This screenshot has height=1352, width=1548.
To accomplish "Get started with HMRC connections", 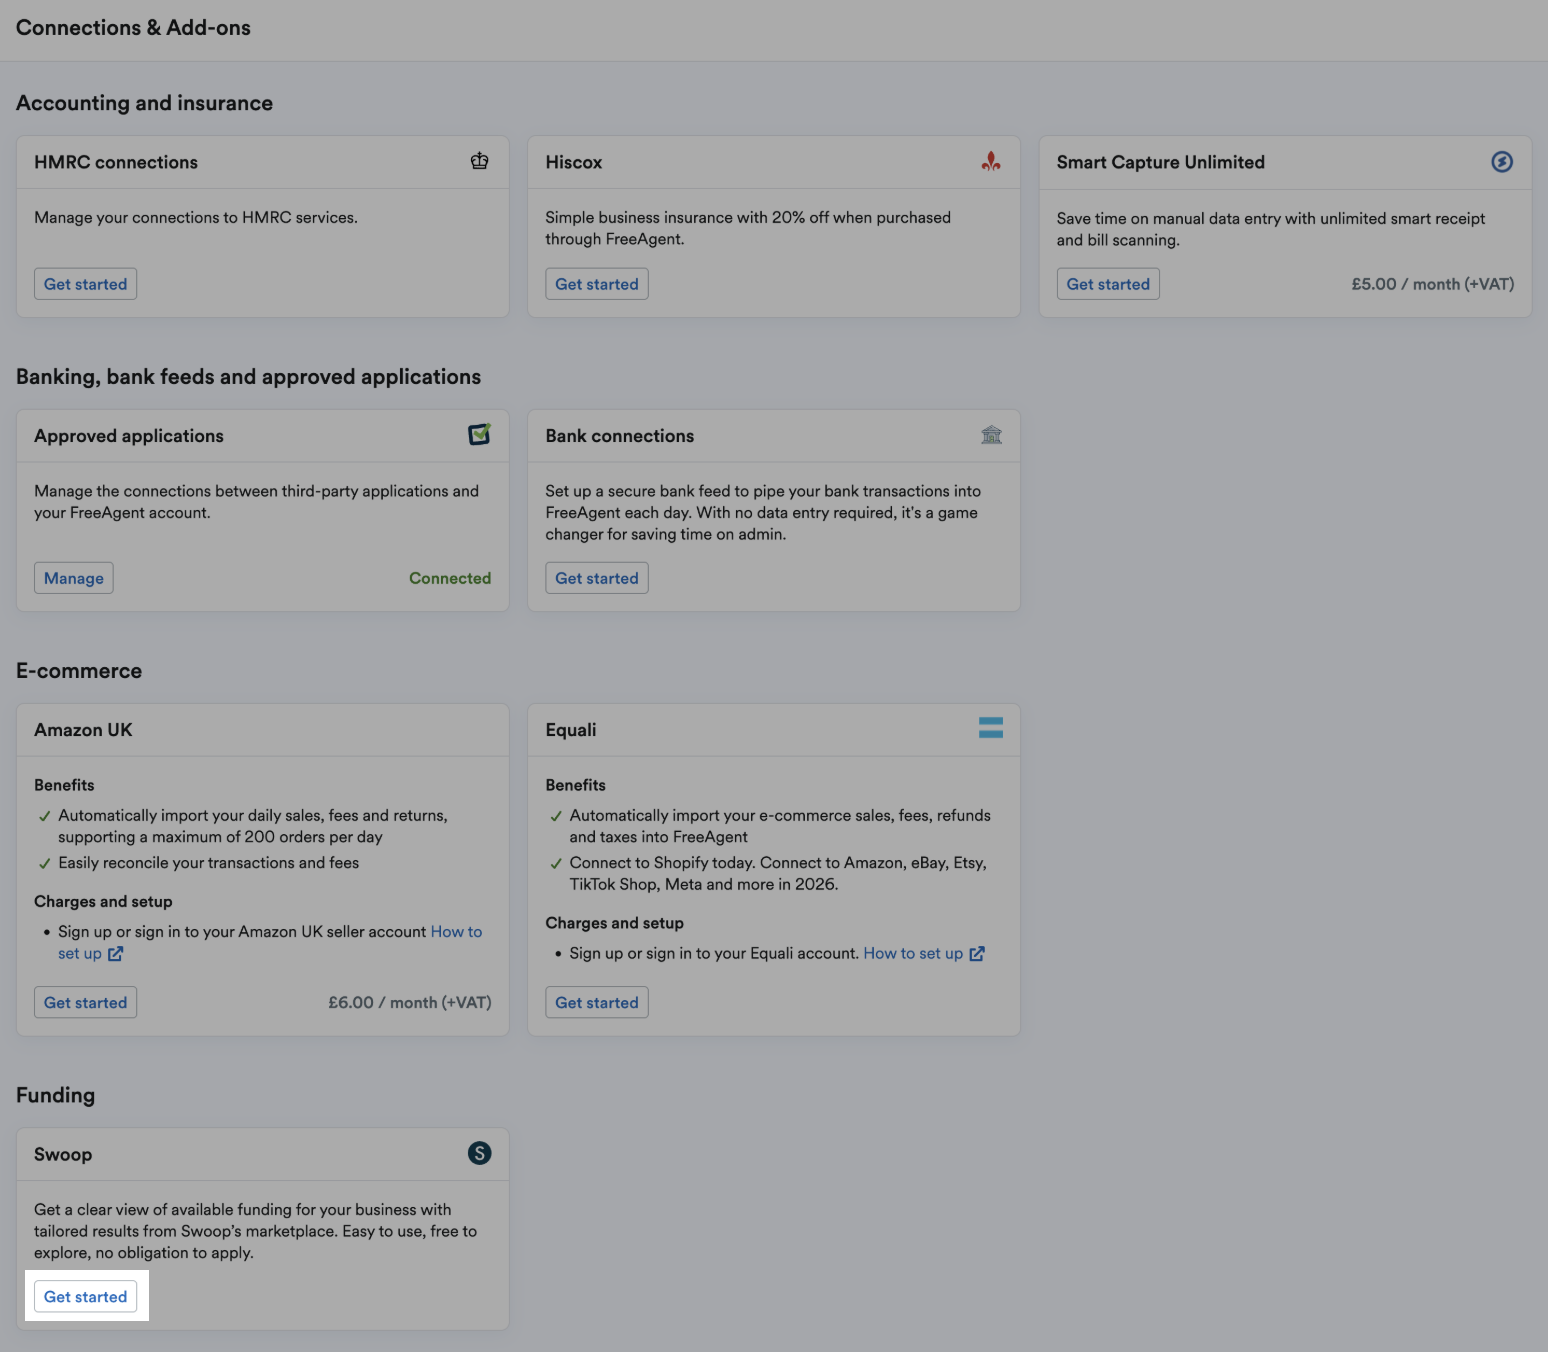I will tap(86, 284).
